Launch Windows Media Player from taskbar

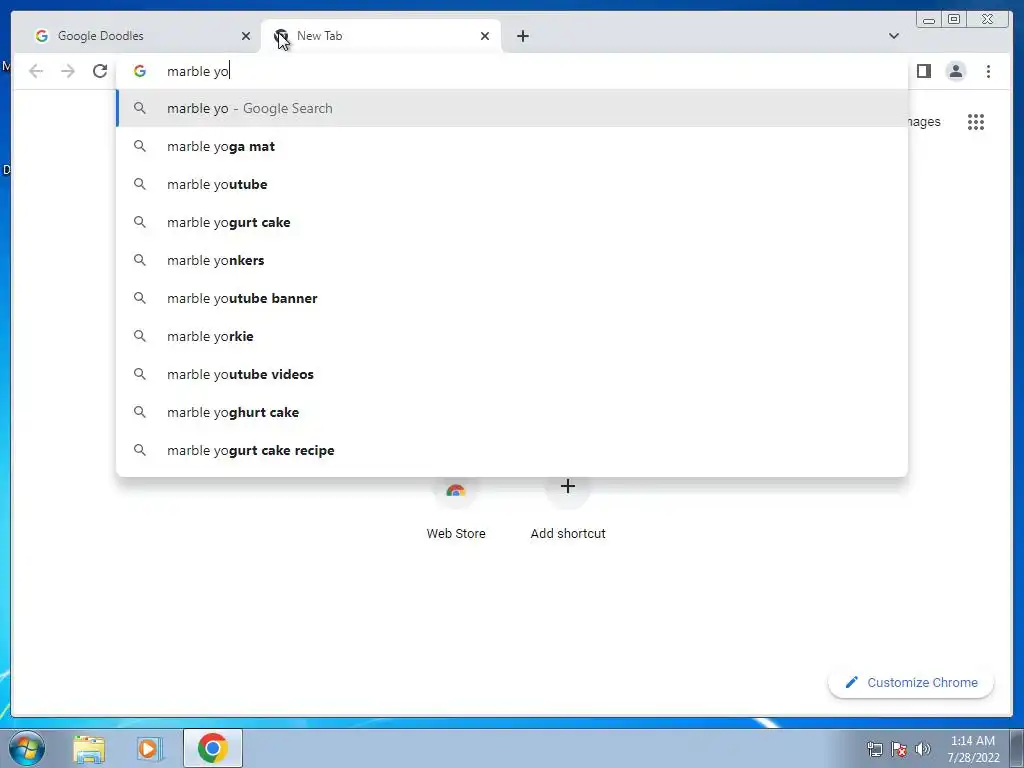point(149,749)
